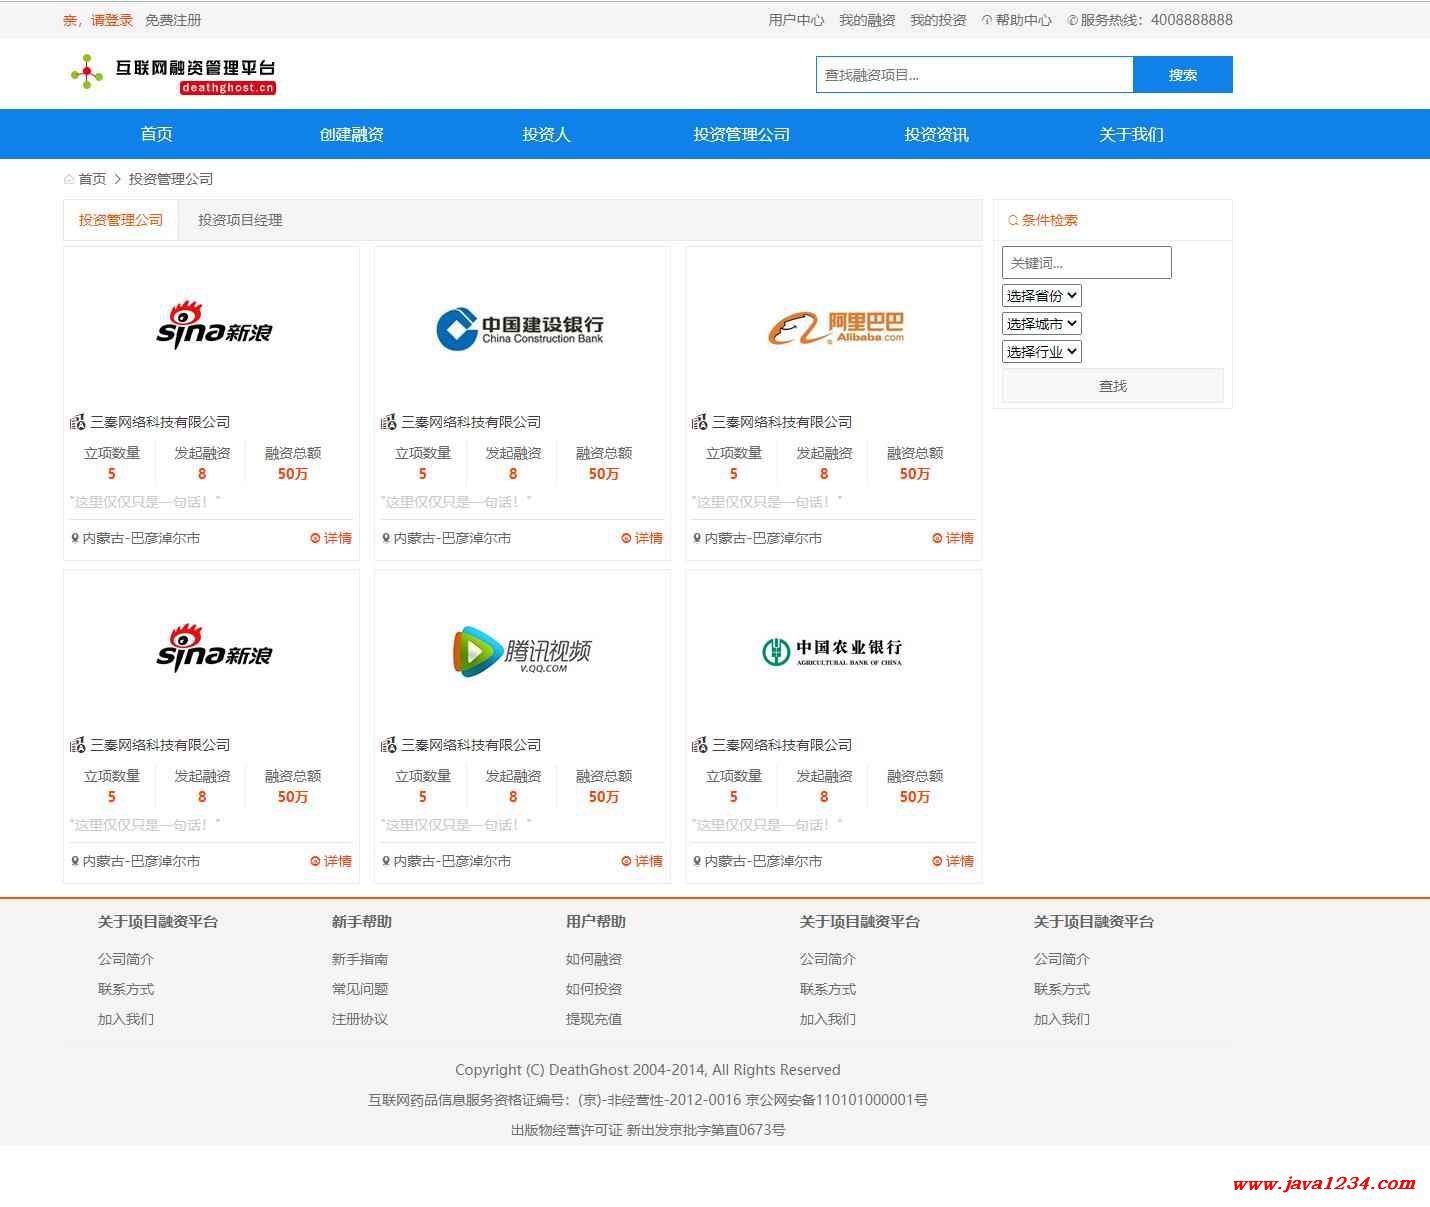Open the 如何融资 footer link
This screenshot has width=1430, height=1207.
(x=594, y=959)
